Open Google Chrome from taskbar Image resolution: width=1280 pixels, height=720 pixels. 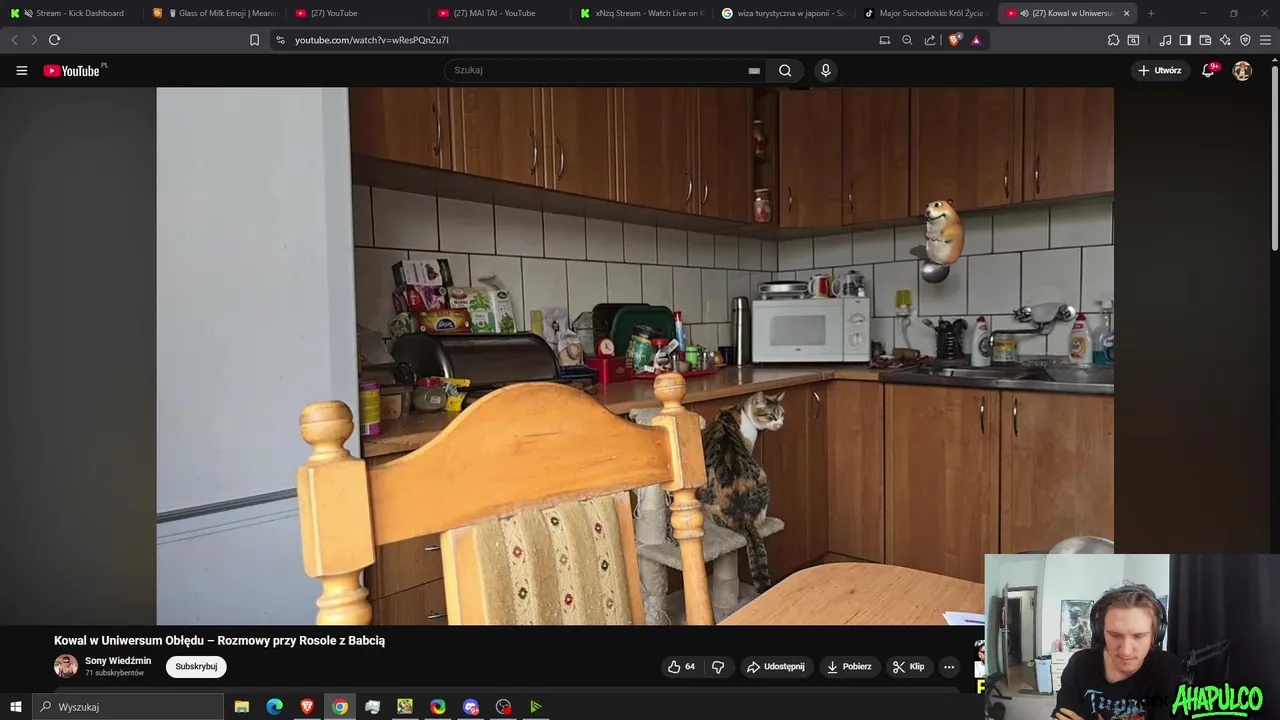[340, 707]
